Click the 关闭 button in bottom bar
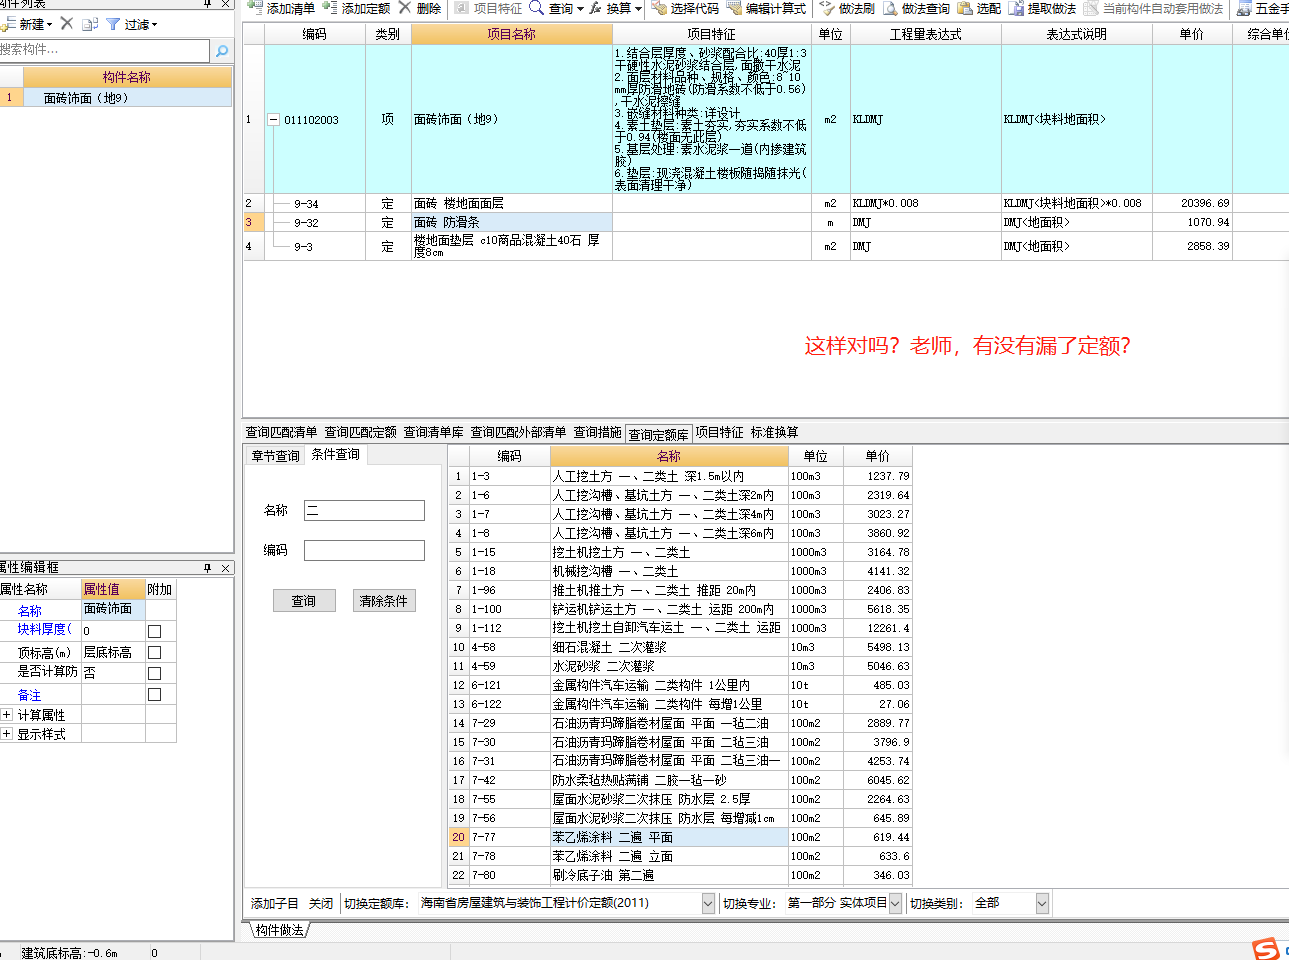The image size is (1289, 960). click(320, 903)
